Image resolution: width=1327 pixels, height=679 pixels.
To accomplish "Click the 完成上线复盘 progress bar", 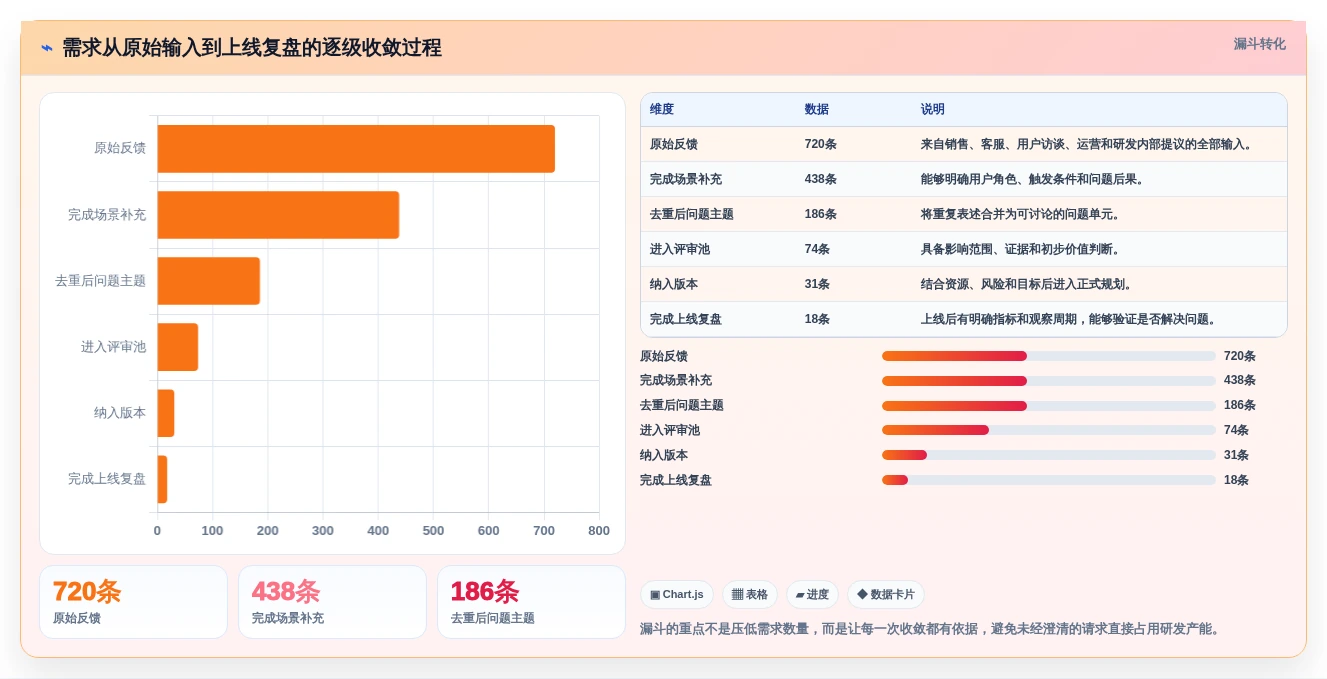I will tap(1049, 480).
